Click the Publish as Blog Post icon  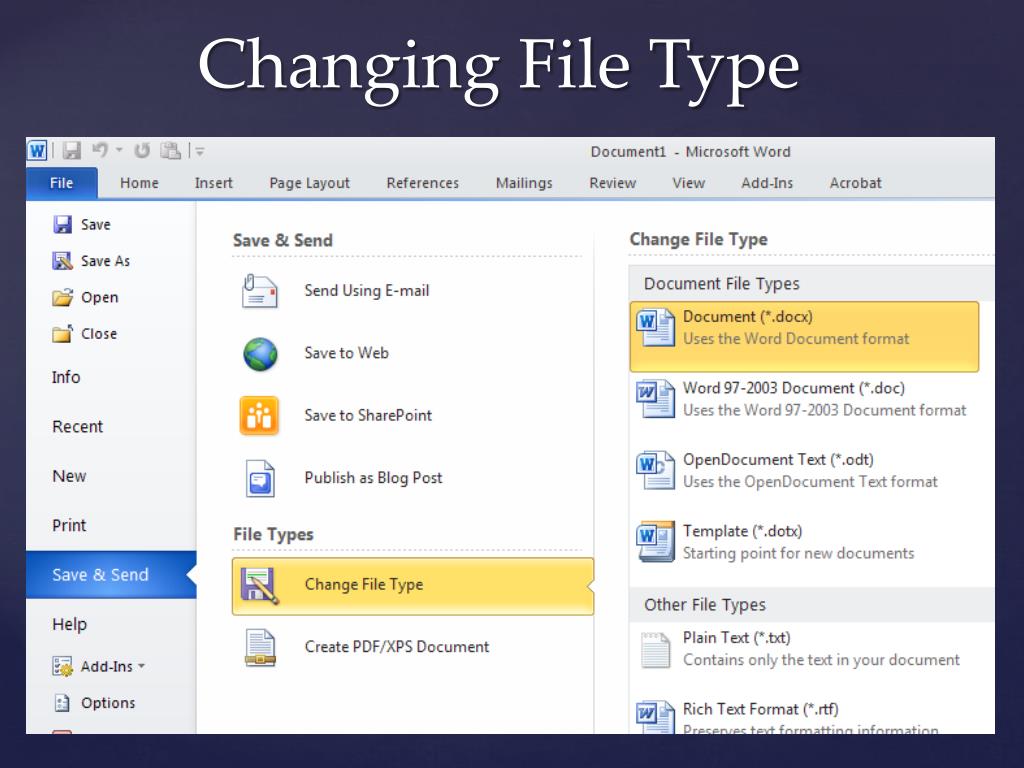(260, 478)
